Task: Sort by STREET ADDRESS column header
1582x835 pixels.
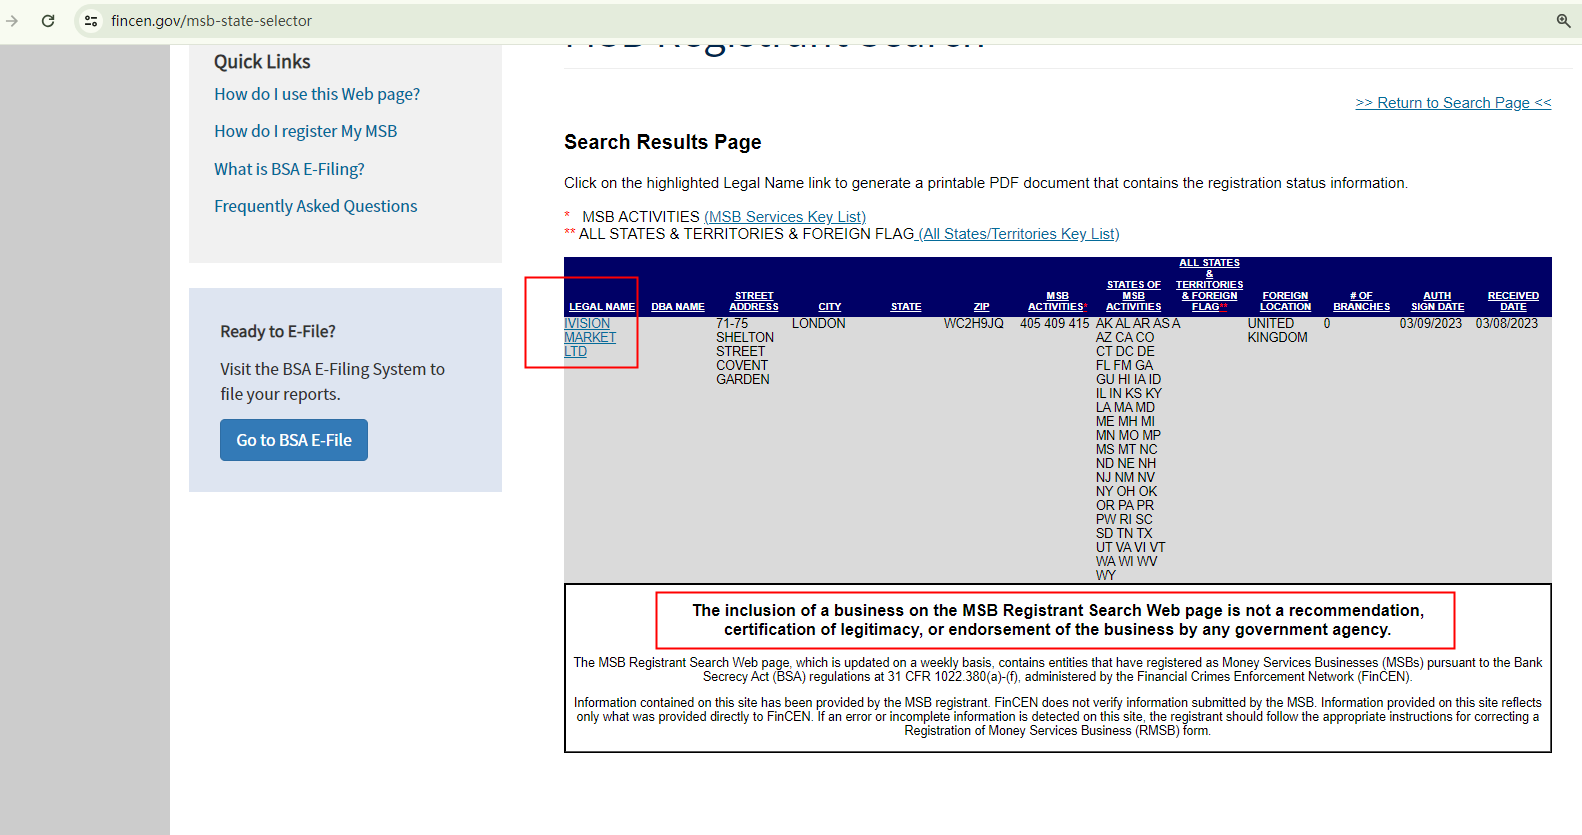Action: point(754,301)
